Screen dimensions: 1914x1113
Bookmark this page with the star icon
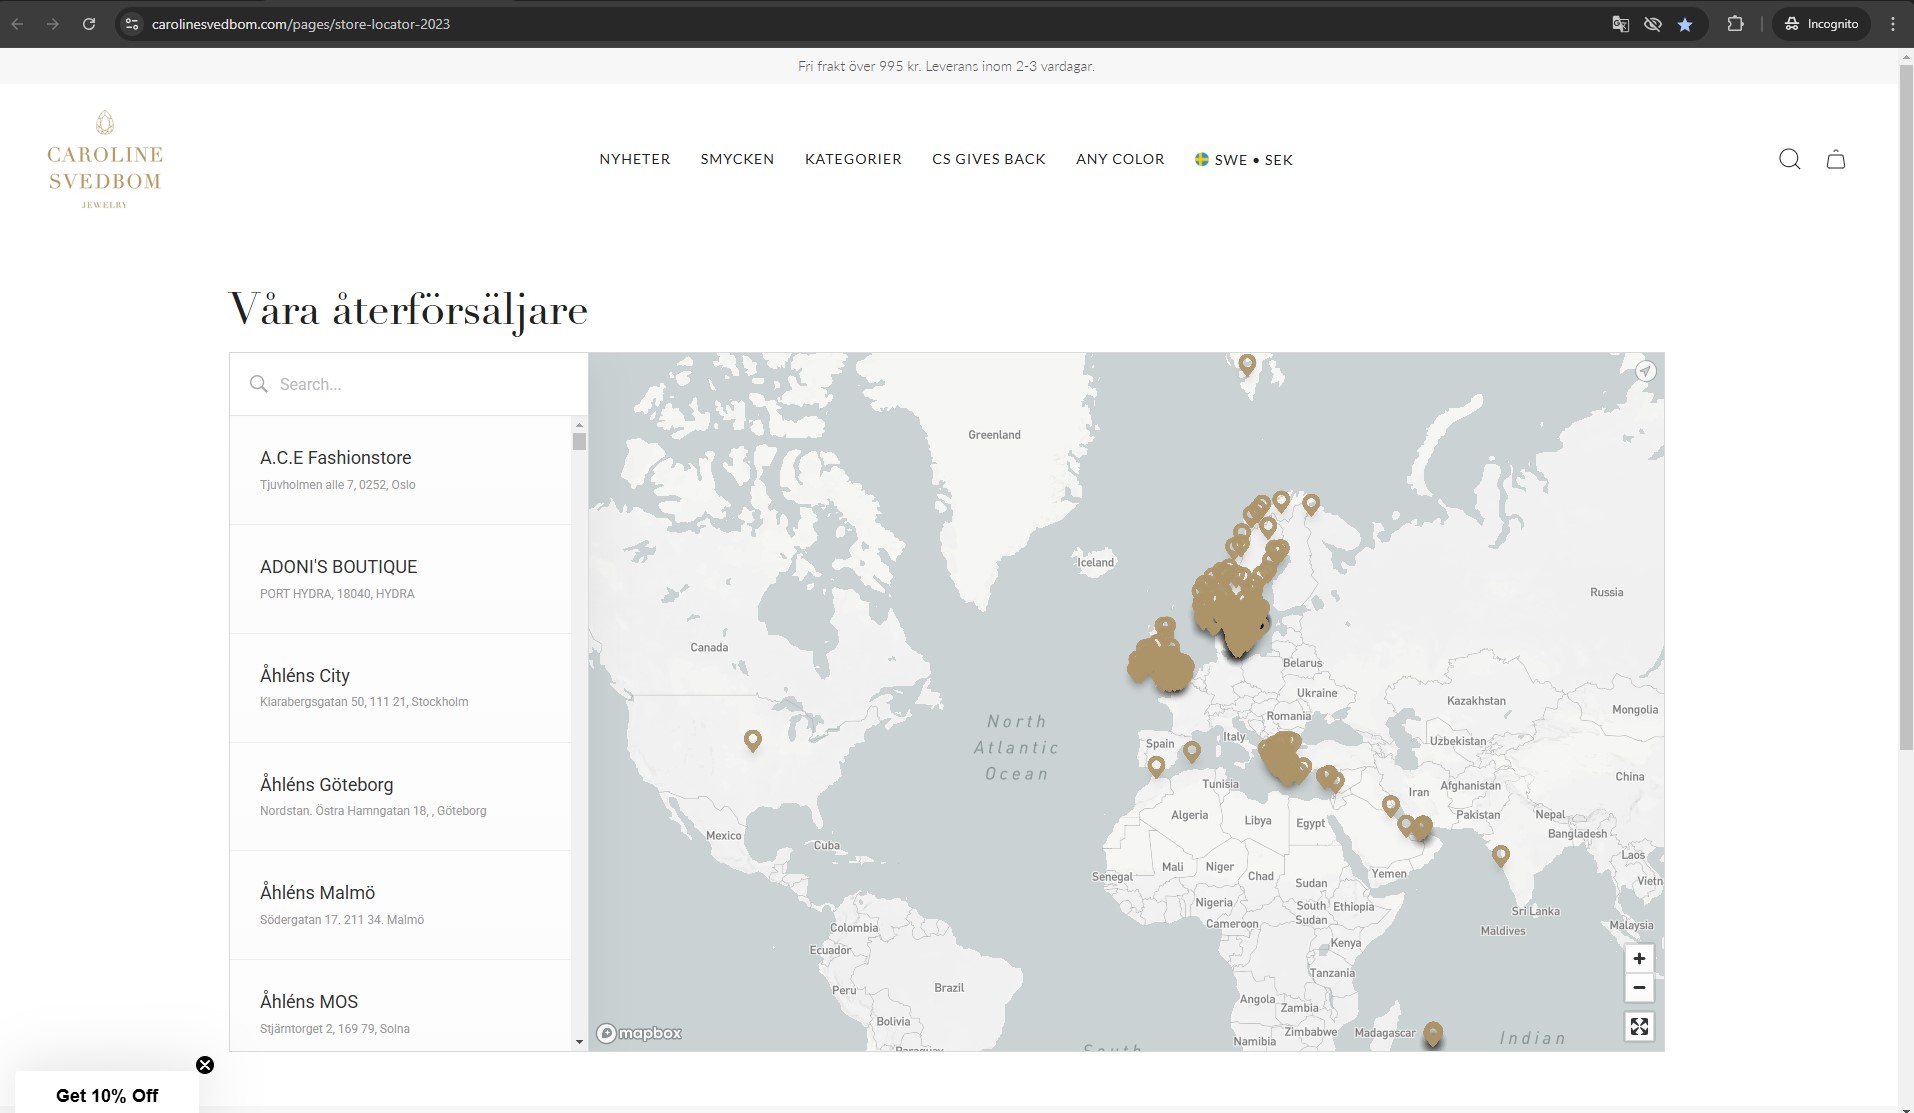pos(1685,24)
